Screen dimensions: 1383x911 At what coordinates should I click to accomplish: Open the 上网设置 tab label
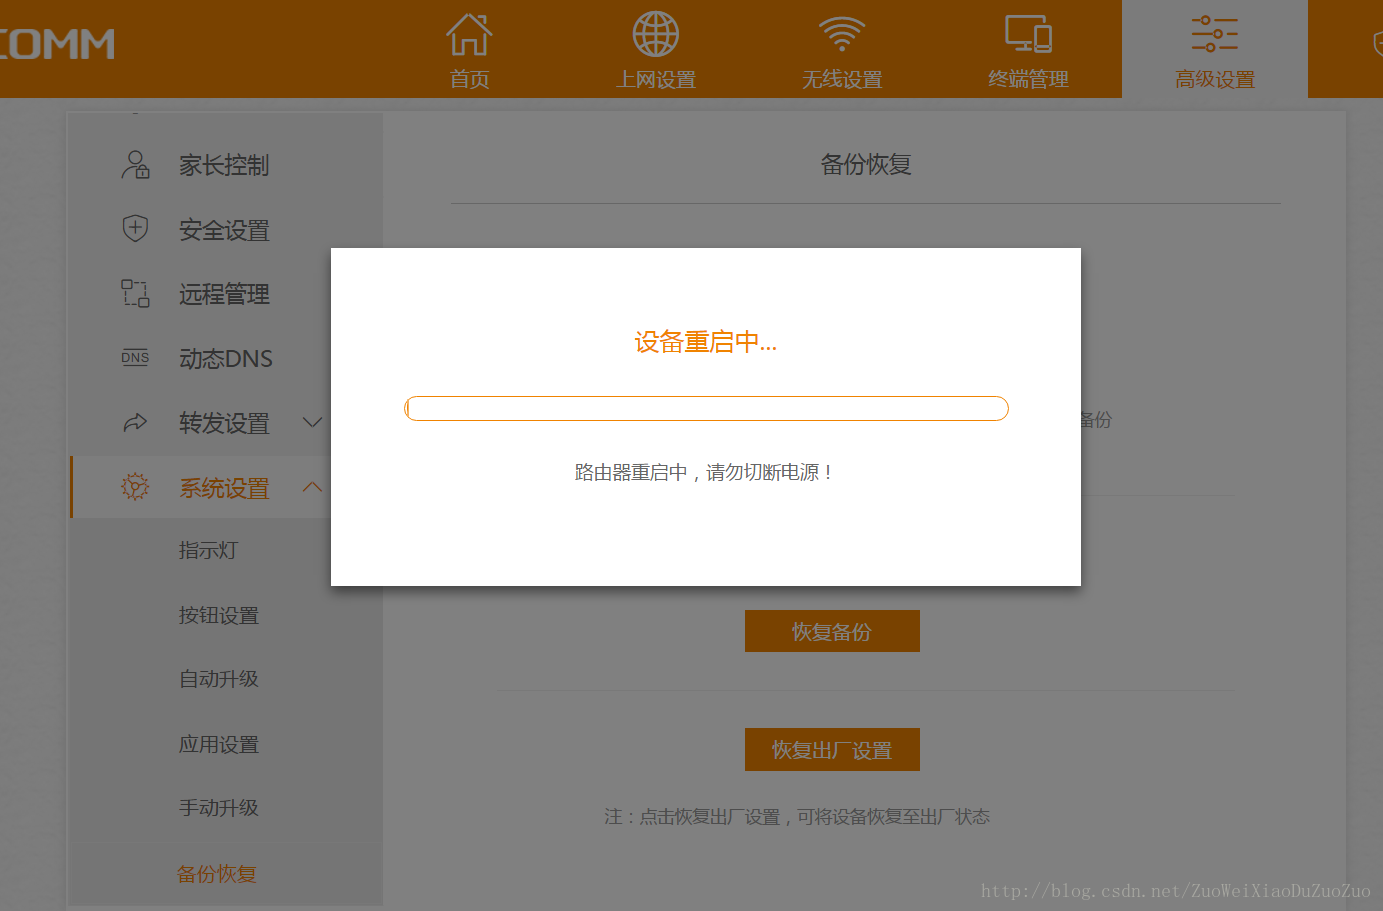coord(655,79)
